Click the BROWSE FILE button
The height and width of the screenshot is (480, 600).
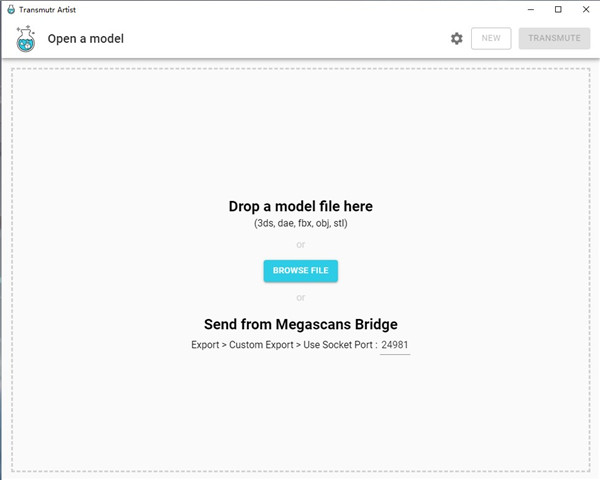point(300,271)
